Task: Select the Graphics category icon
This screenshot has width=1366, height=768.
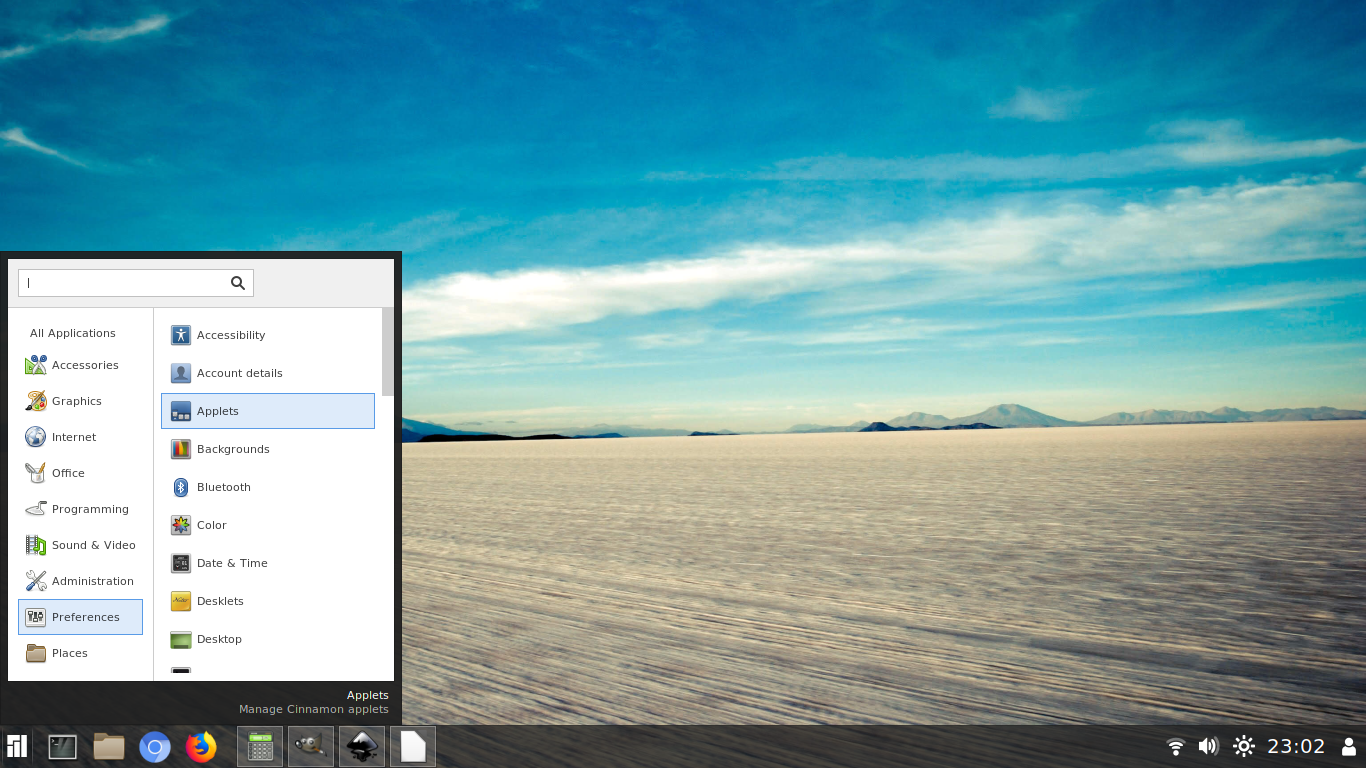Action: [36, 401]
